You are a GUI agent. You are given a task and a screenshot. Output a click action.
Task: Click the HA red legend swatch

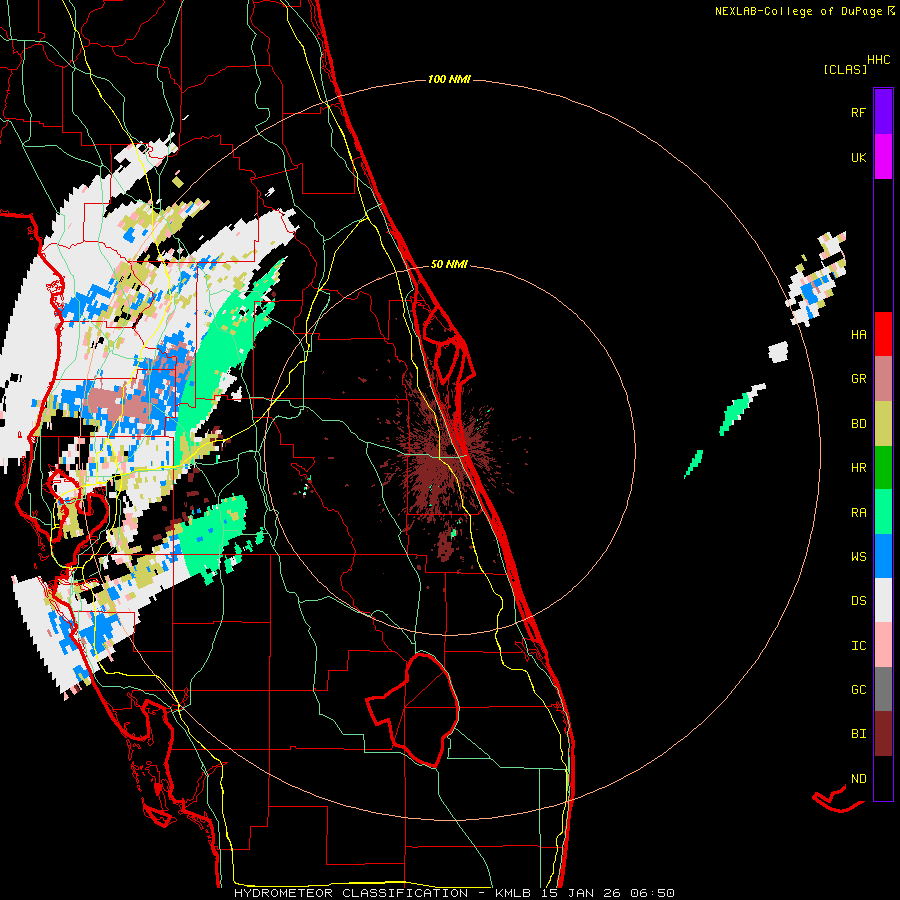pyautogui.click(x=883, y=334)
